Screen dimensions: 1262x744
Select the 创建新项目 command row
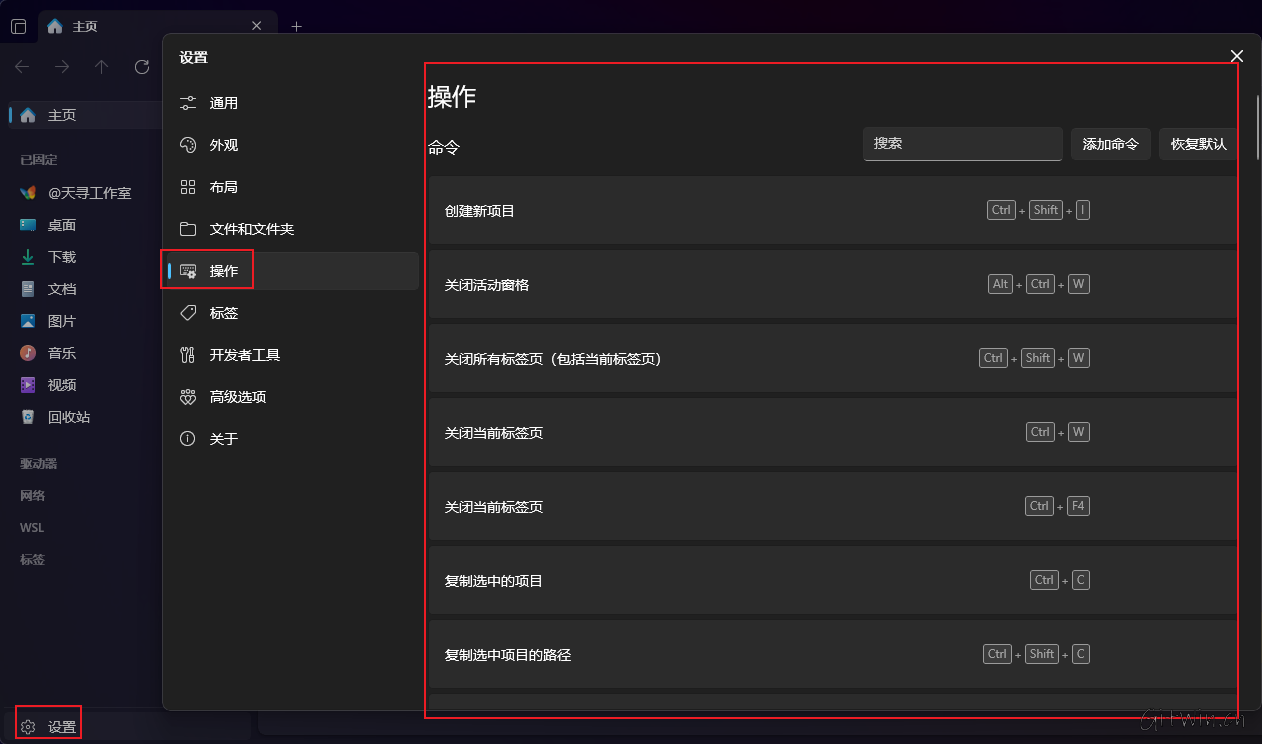700,211
